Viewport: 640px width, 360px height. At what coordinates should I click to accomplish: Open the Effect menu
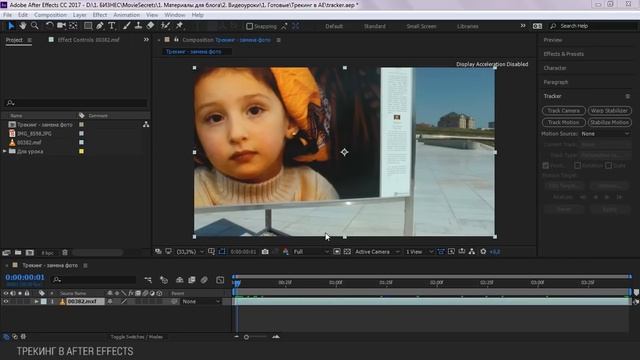click(x=100, y=15)
